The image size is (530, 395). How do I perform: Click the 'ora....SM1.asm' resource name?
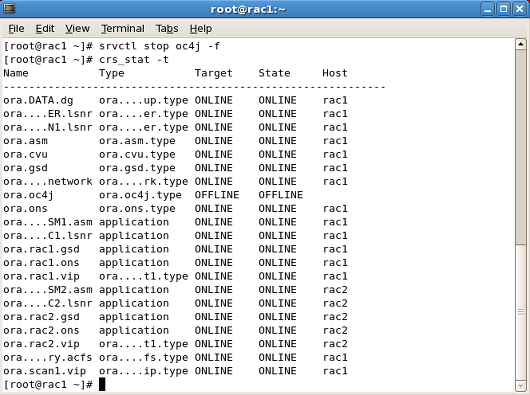coord(48,222)
